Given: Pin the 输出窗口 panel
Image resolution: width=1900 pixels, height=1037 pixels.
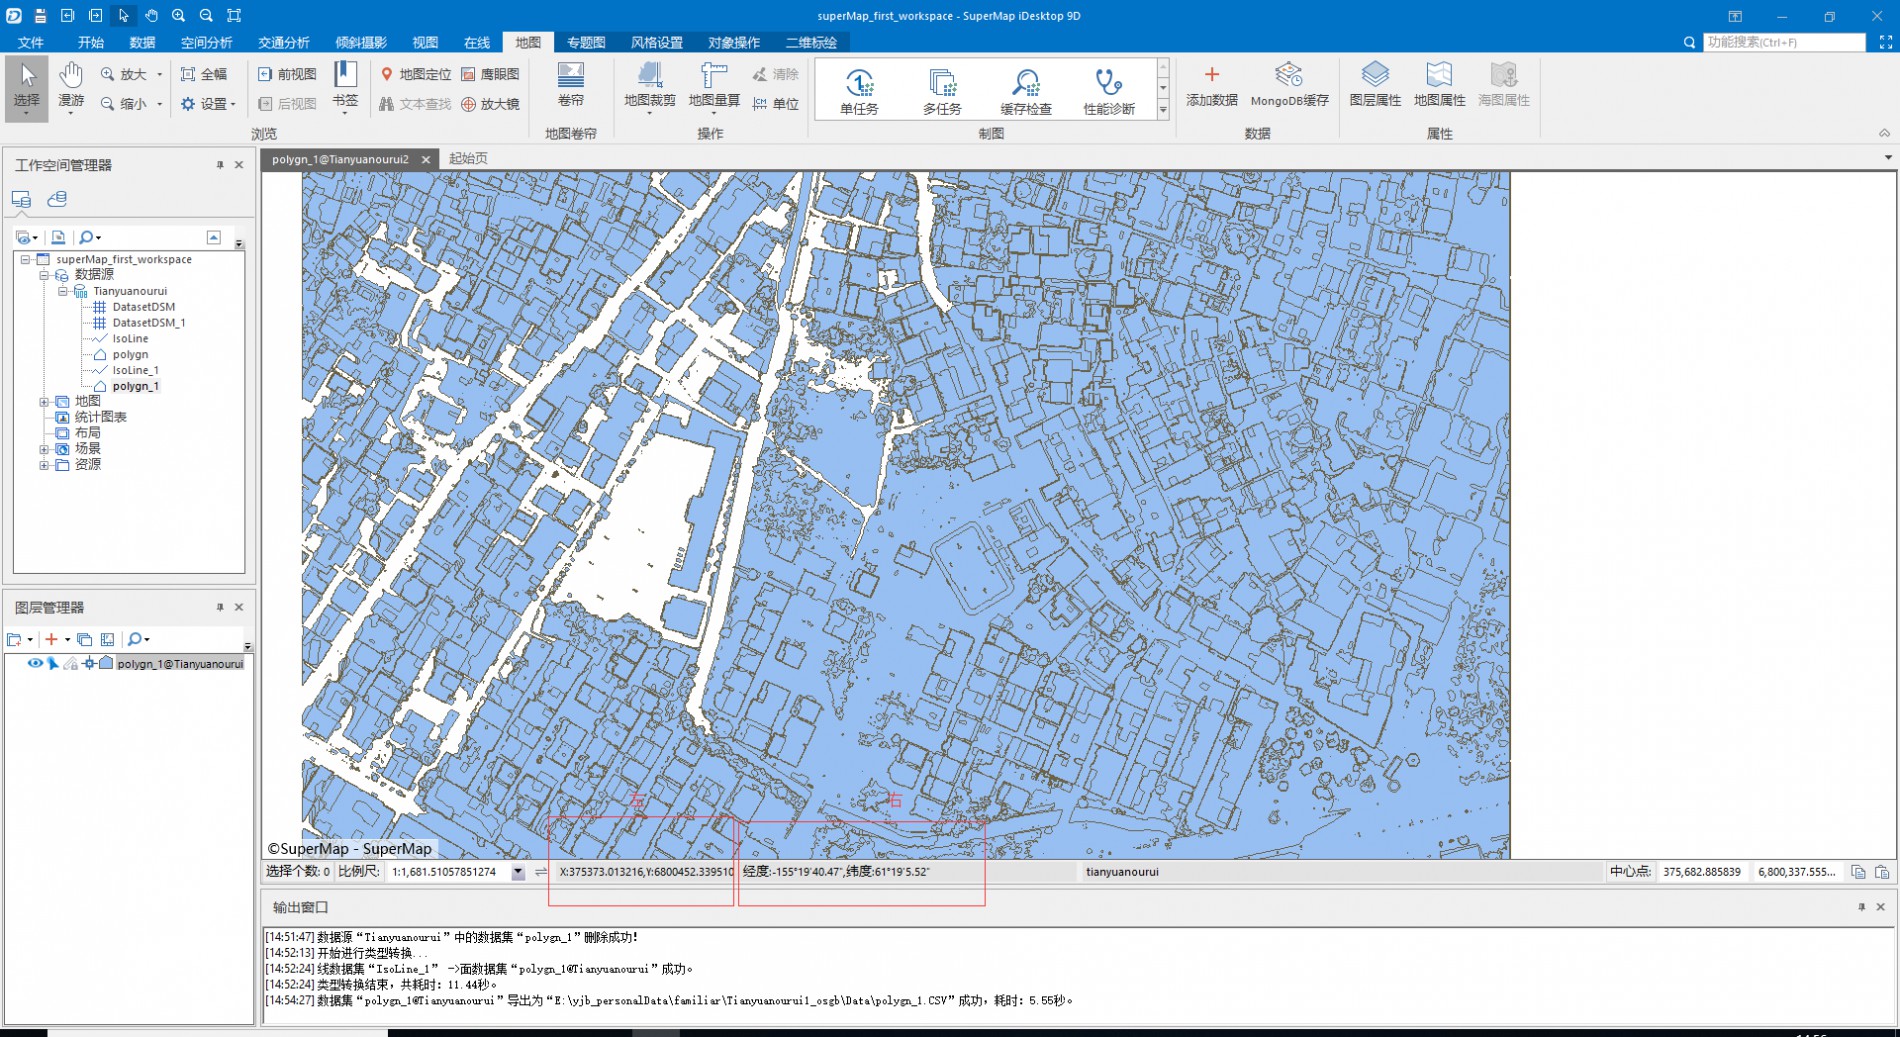Looking at the screenshot, I should 1862,907.
